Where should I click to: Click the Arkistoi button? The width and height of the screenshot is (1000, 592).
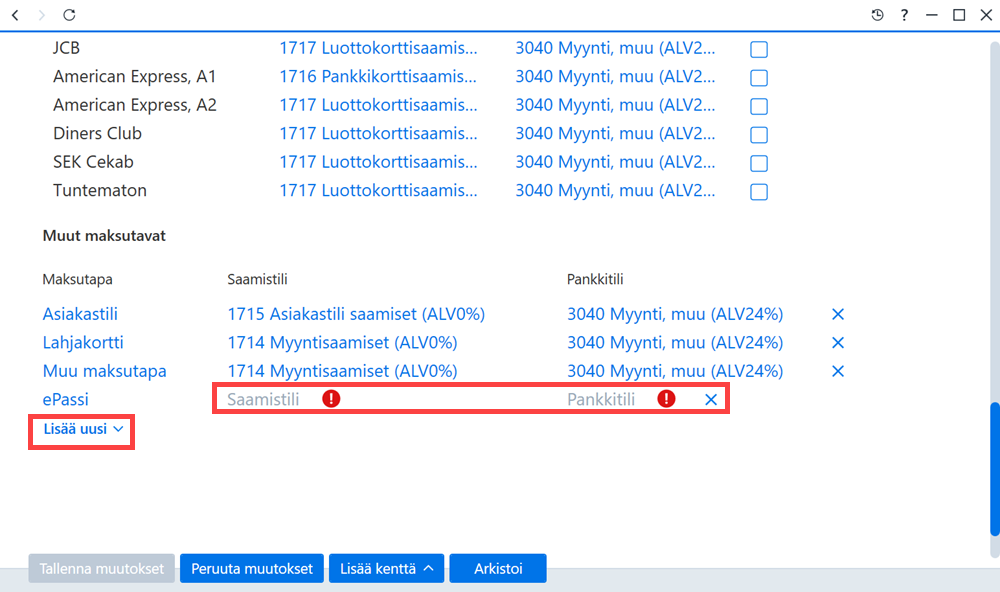tap(498, 568)
